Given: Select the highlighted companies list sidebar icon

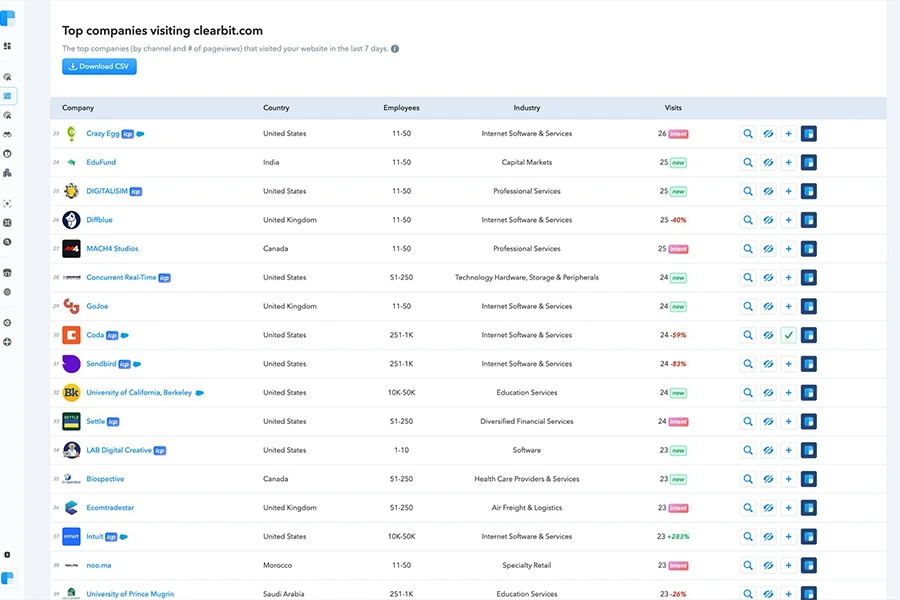Looking at the screenshot, I should point(7,96).
